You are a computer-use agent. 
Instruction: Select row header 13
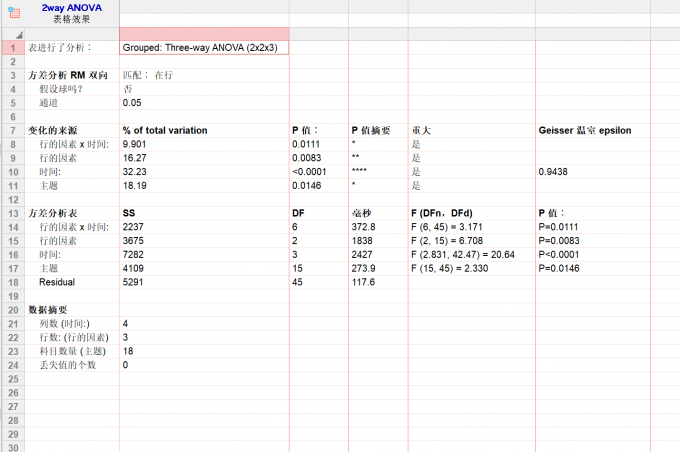(x=13, y=213)
